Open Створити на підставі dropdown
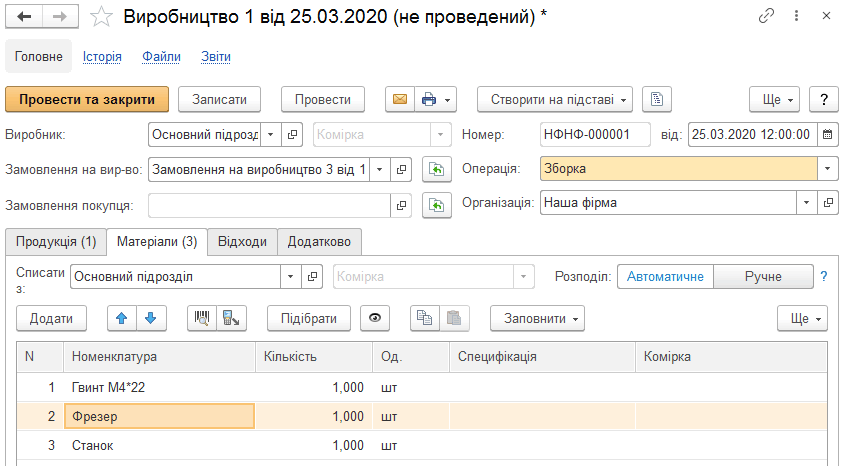Image resolution: width=842 pixels, height=467 pixels. 555,99
